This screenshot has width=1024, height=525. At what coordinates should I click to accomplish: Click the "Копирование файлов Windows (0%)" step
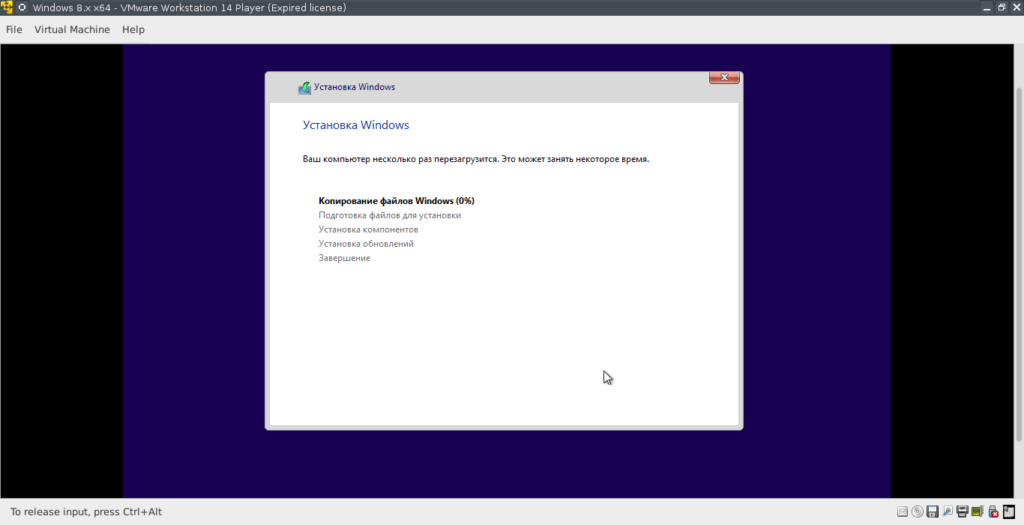pyautogui.click(x=396, y=200)
